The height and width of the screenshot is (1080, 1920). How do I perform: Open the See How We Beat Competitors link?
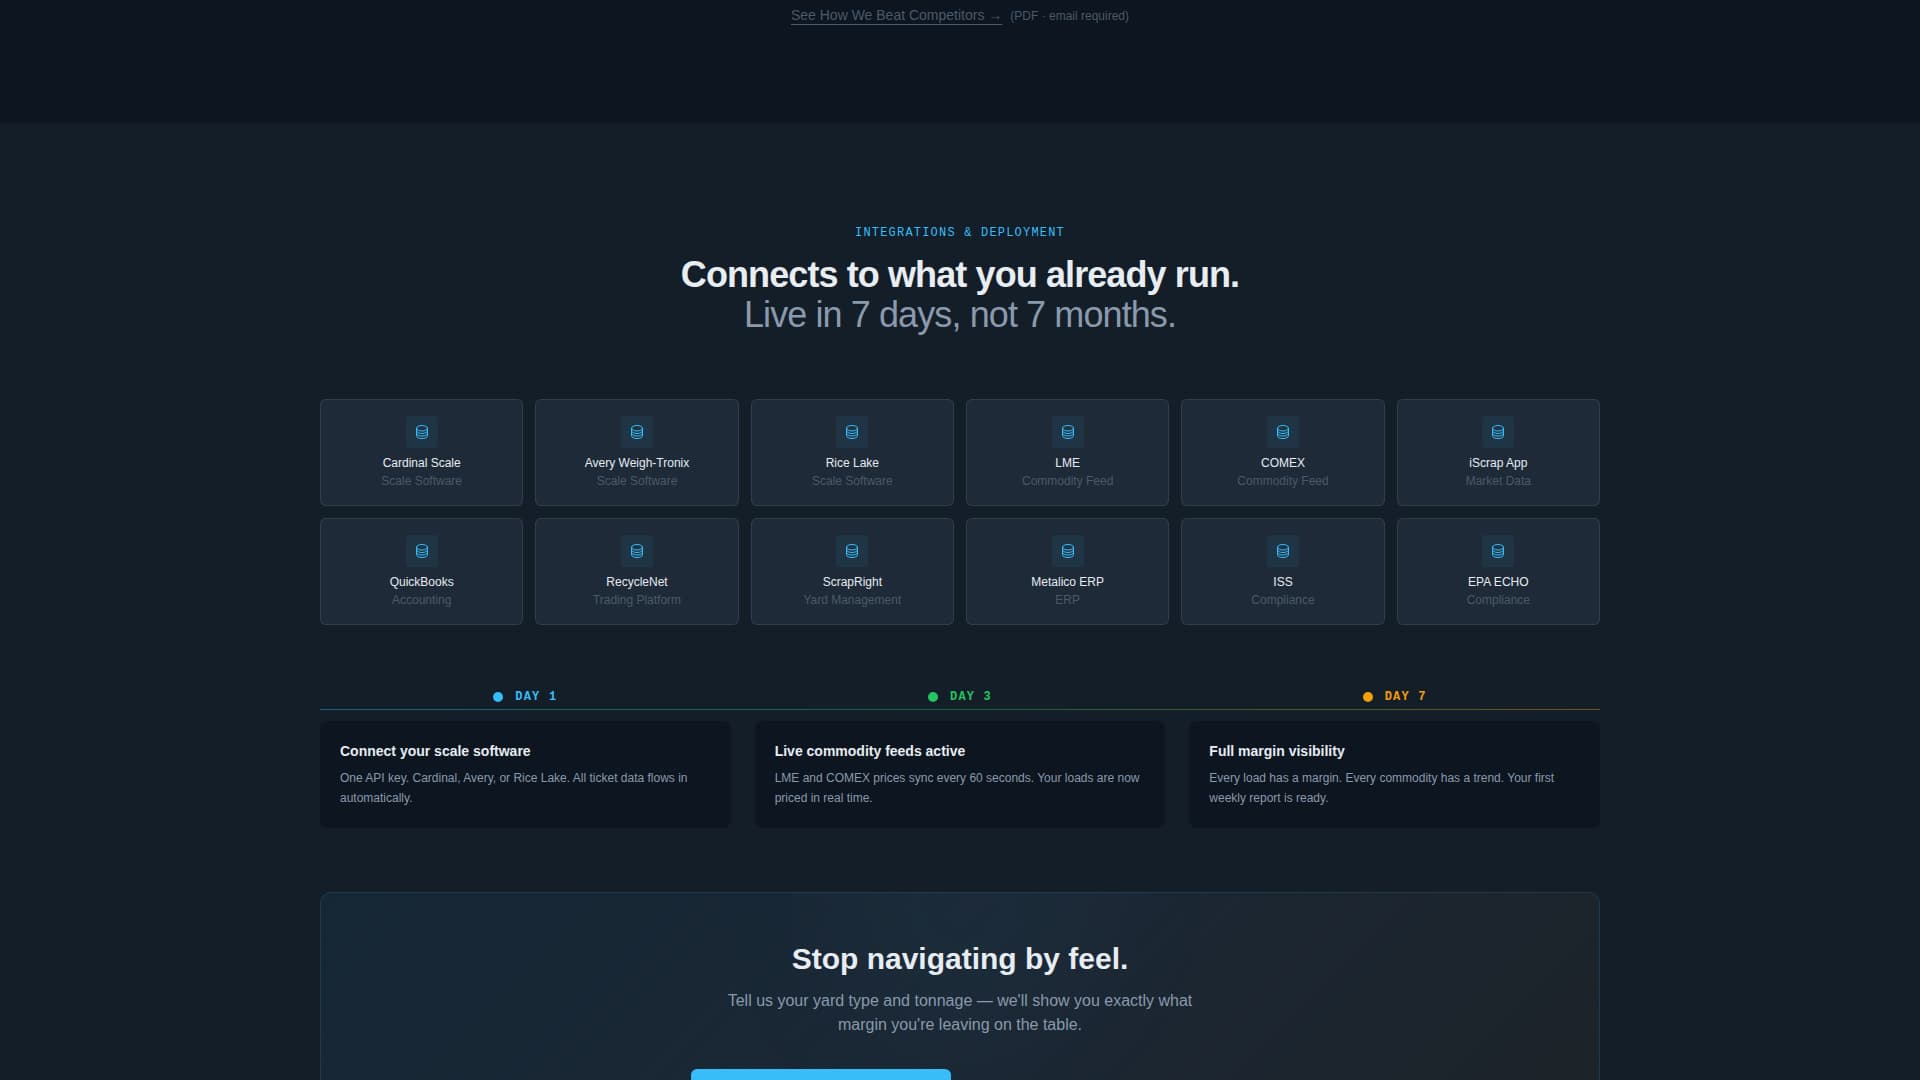click(896, 15)
